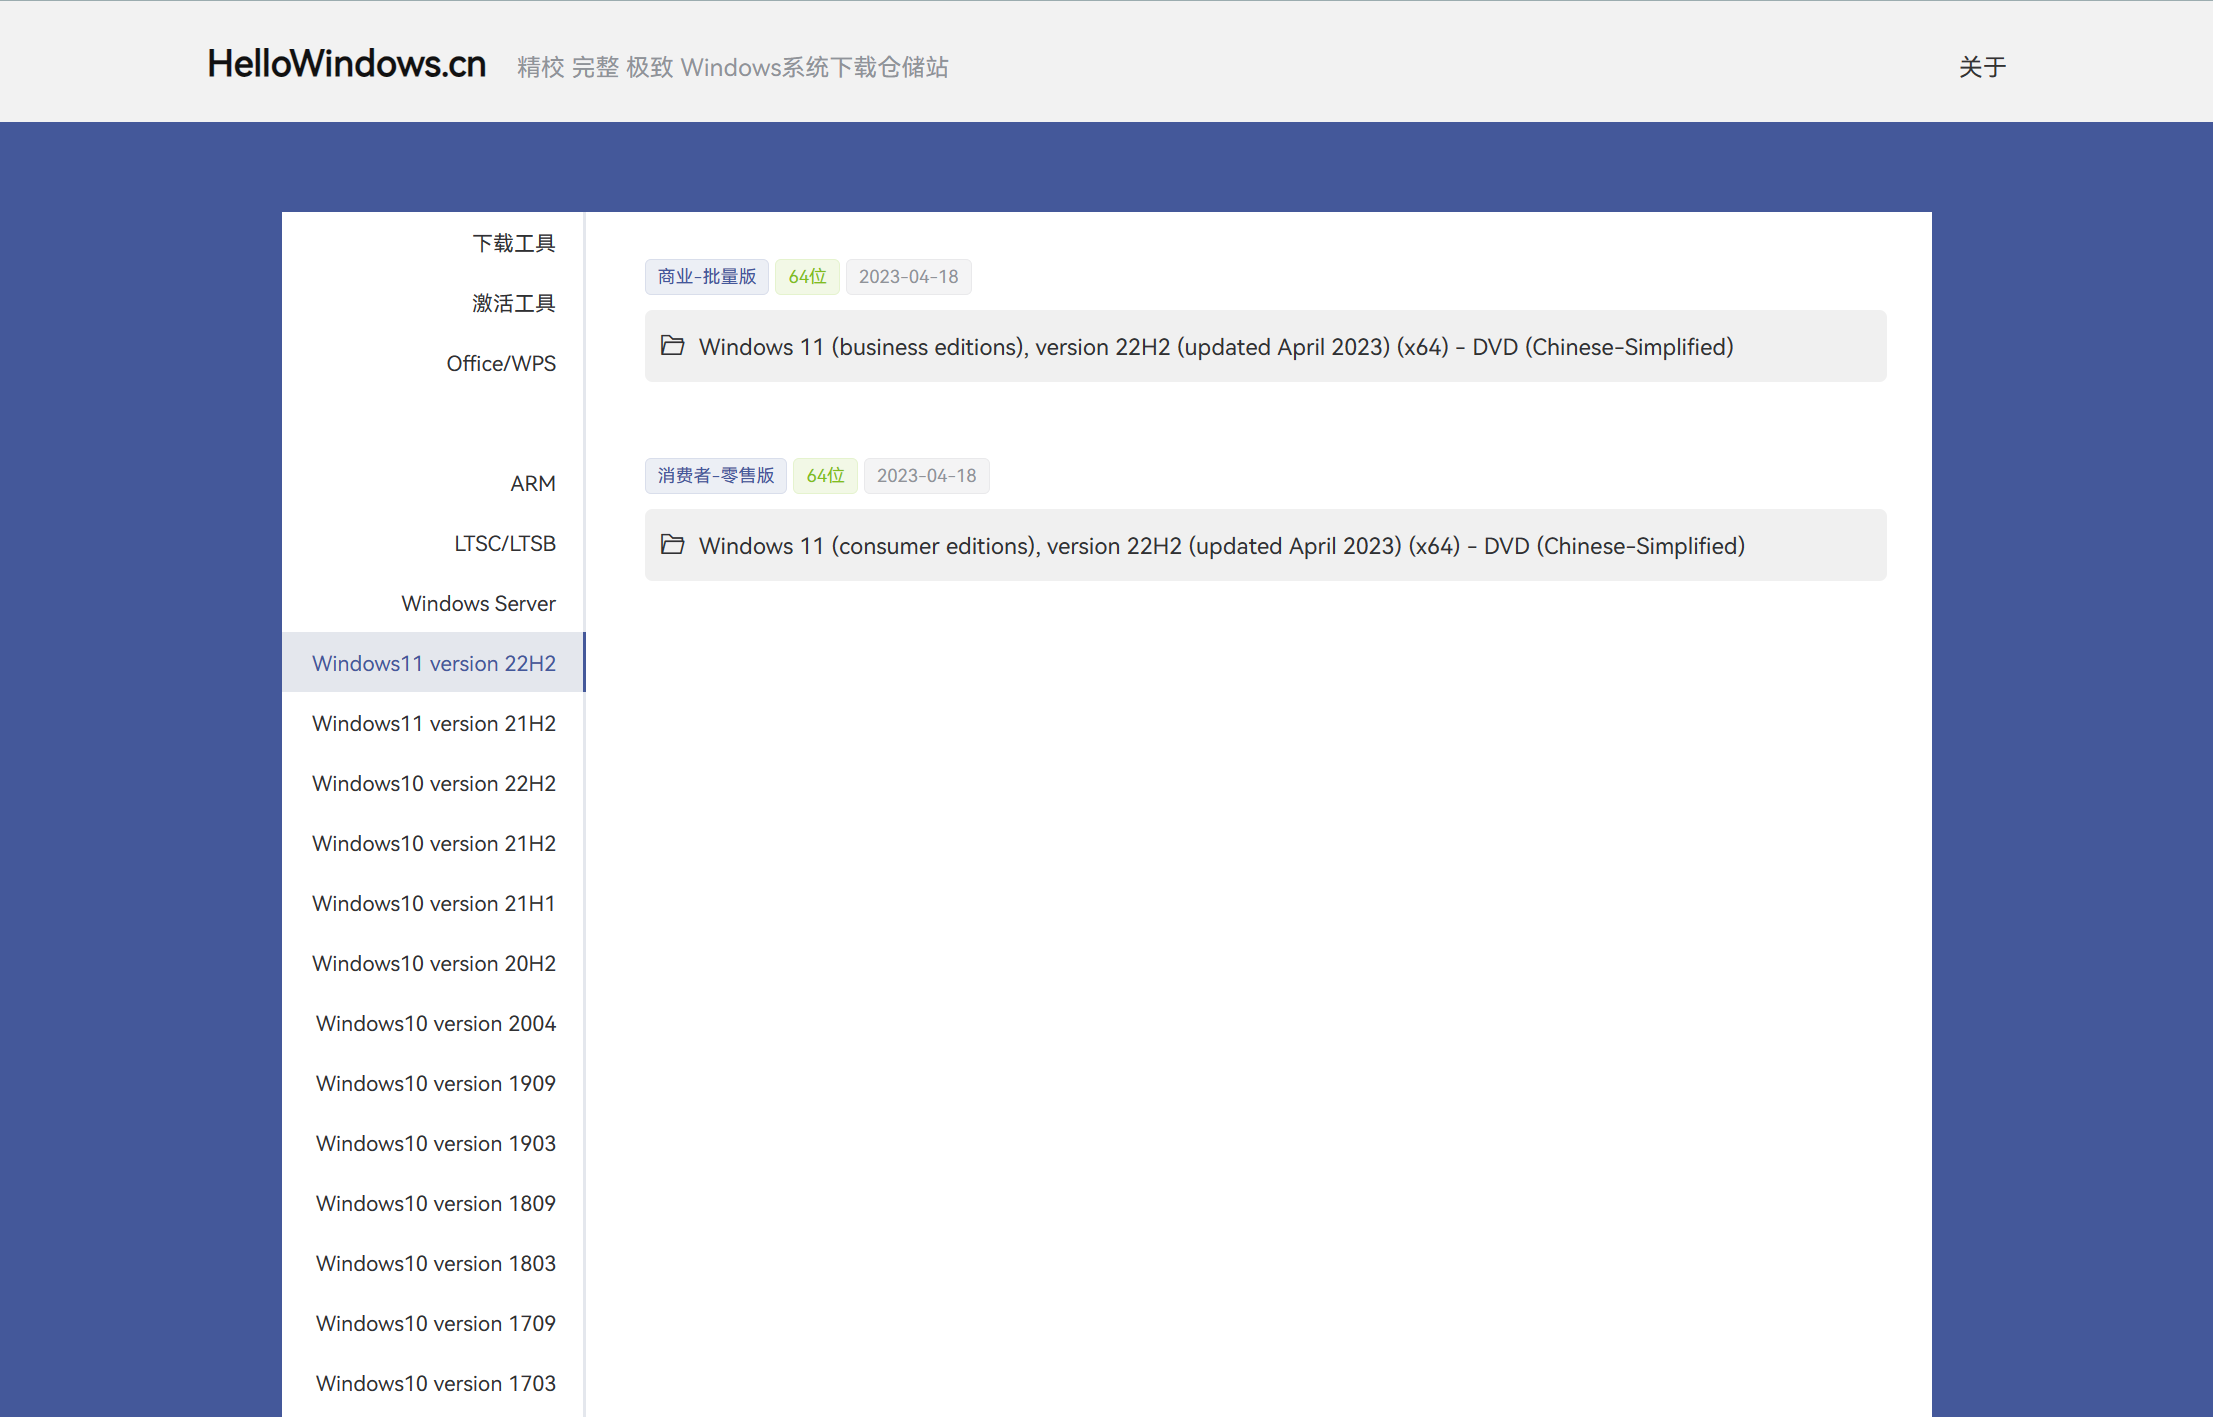
Task: Click folder icon beside consumer editions entry
Action: pyautogui.click(x=672, y=545)
